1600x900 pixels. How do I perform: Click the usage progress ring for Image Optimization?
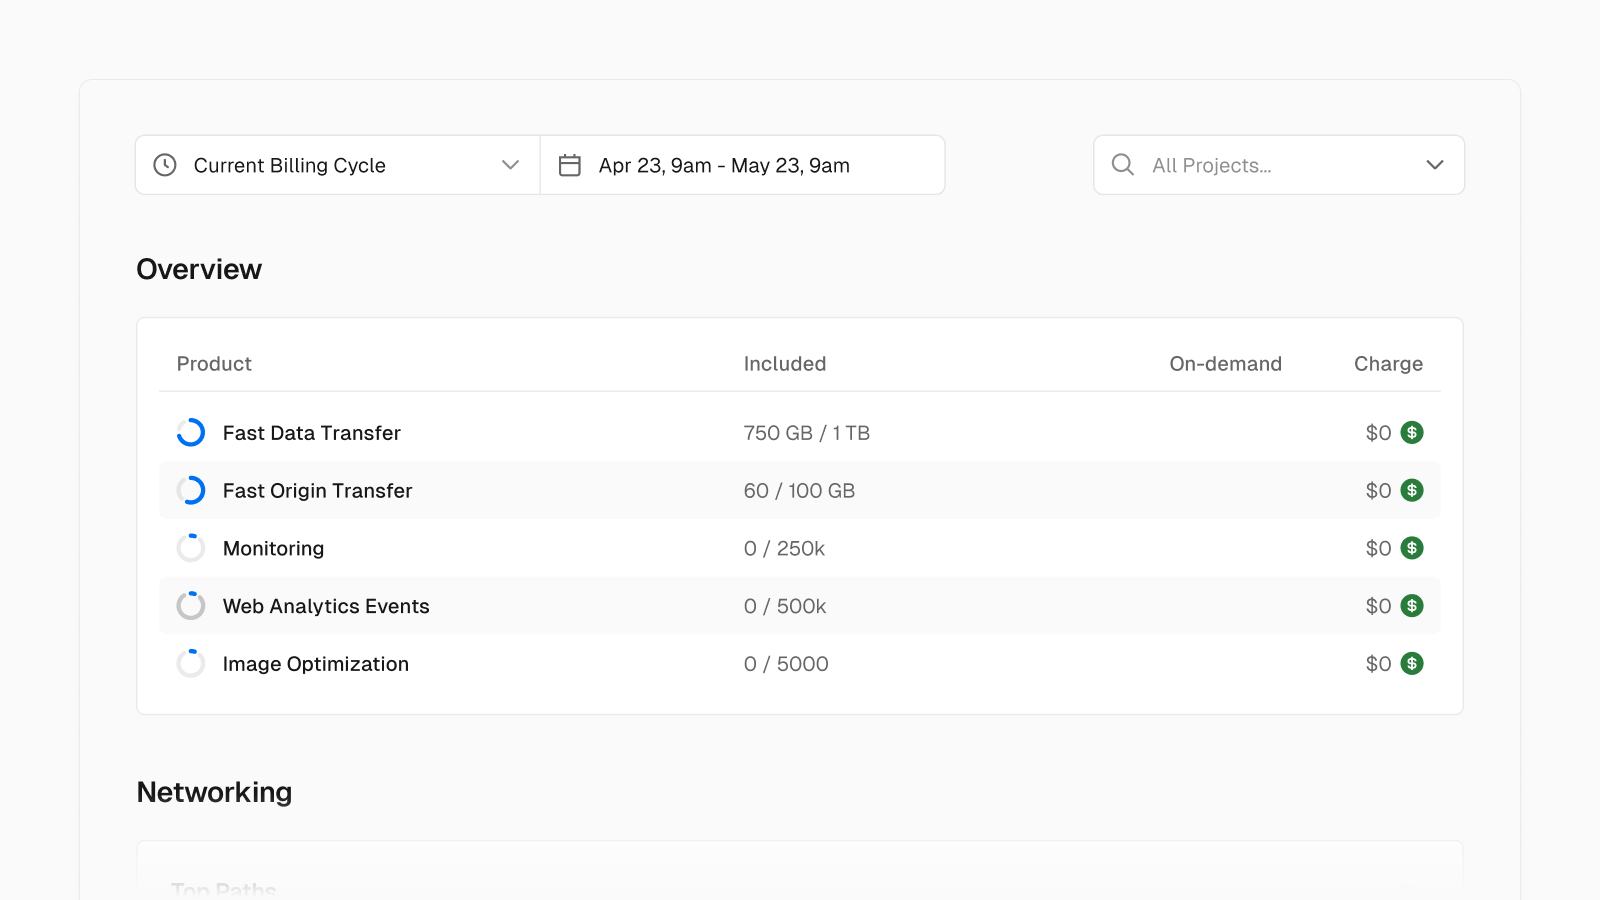190,663
